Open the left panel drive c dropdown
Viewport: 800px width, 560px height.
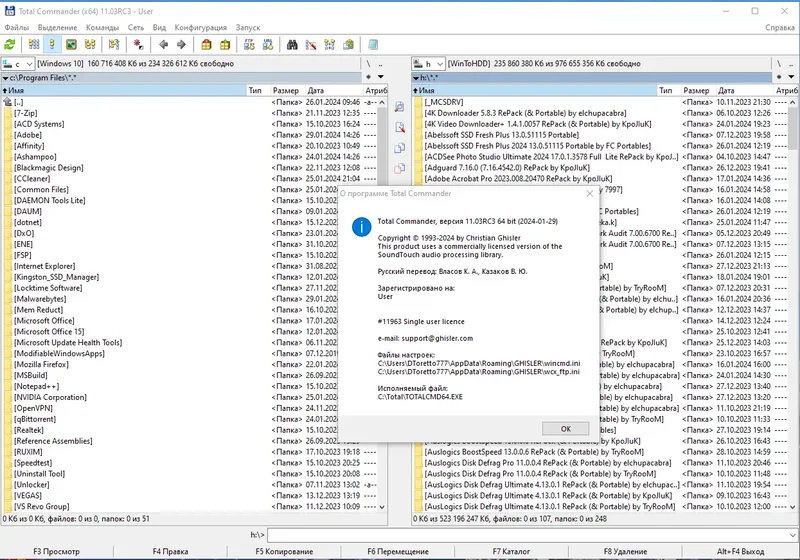(x=18, y=64)
